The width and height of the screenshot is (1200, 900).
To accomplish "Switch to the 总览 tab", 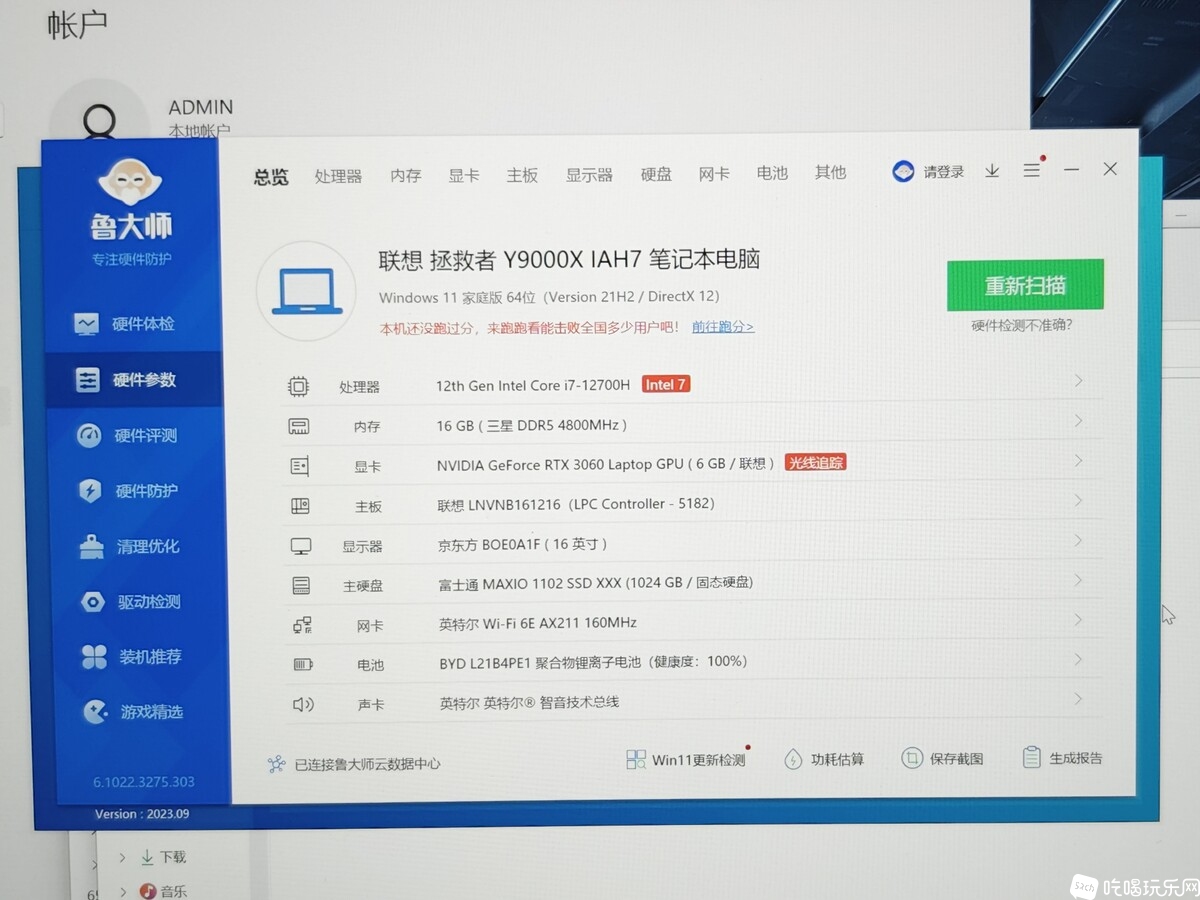I will pyautogui.click(x=271, y=177).
